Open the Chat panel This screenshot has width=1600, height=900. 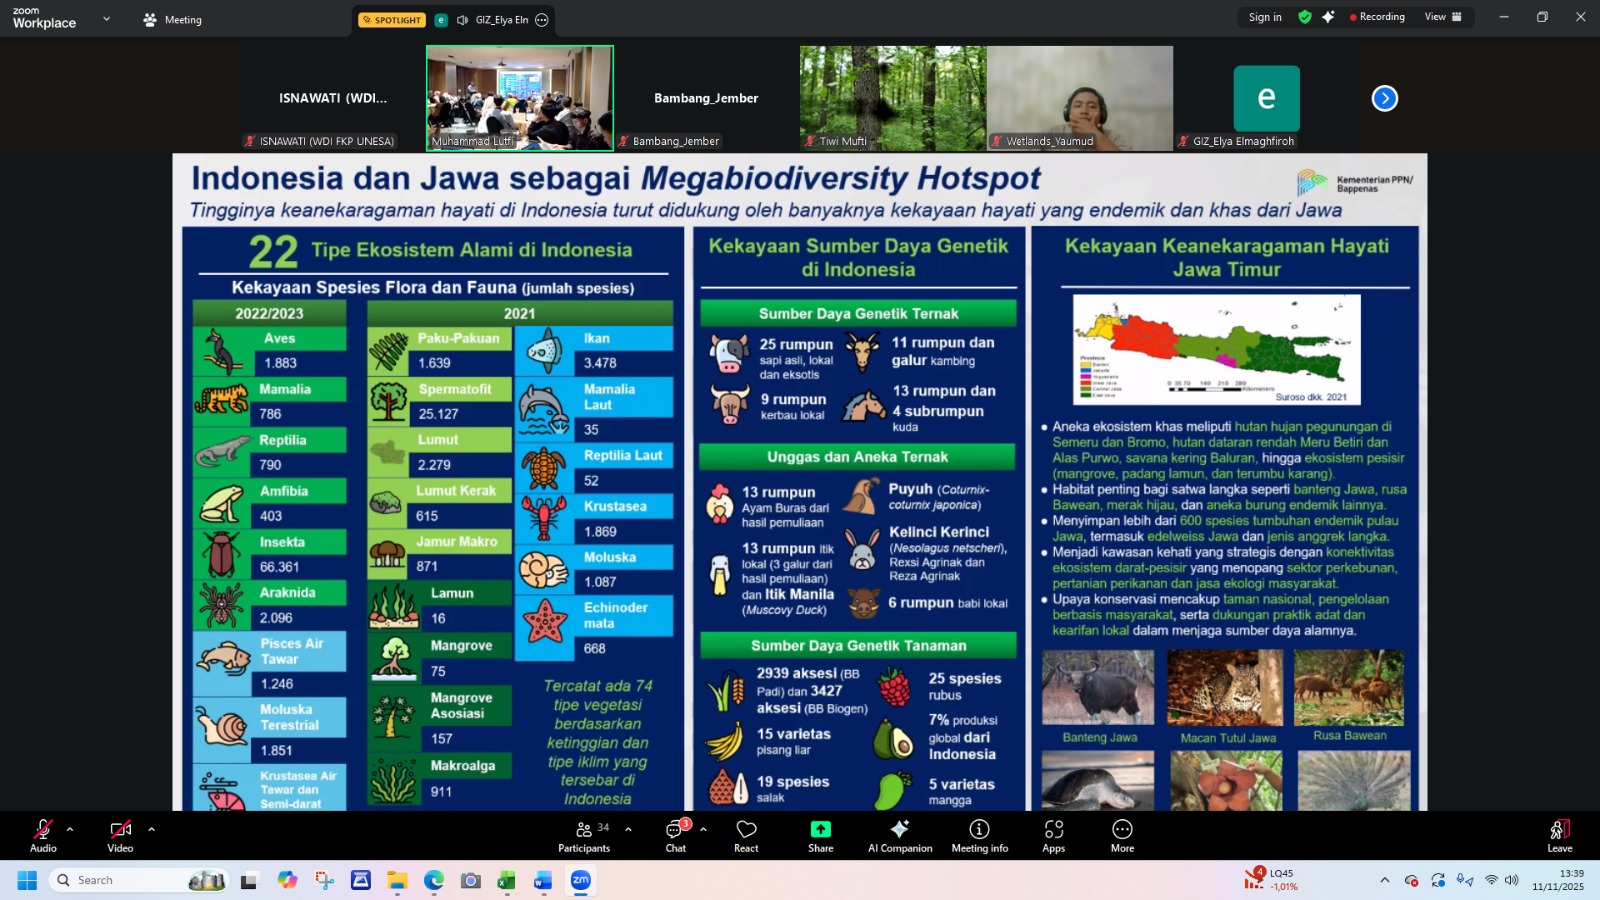click(676, 835)
